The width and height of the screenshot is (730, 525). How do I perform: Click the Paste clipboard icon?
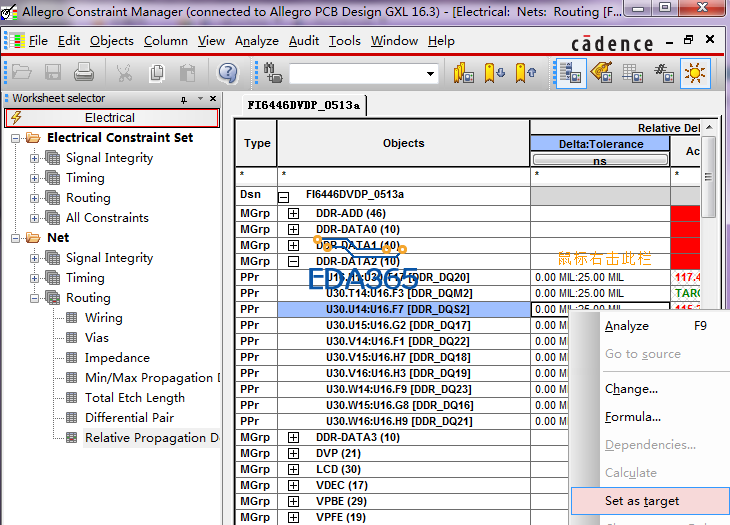187,73
